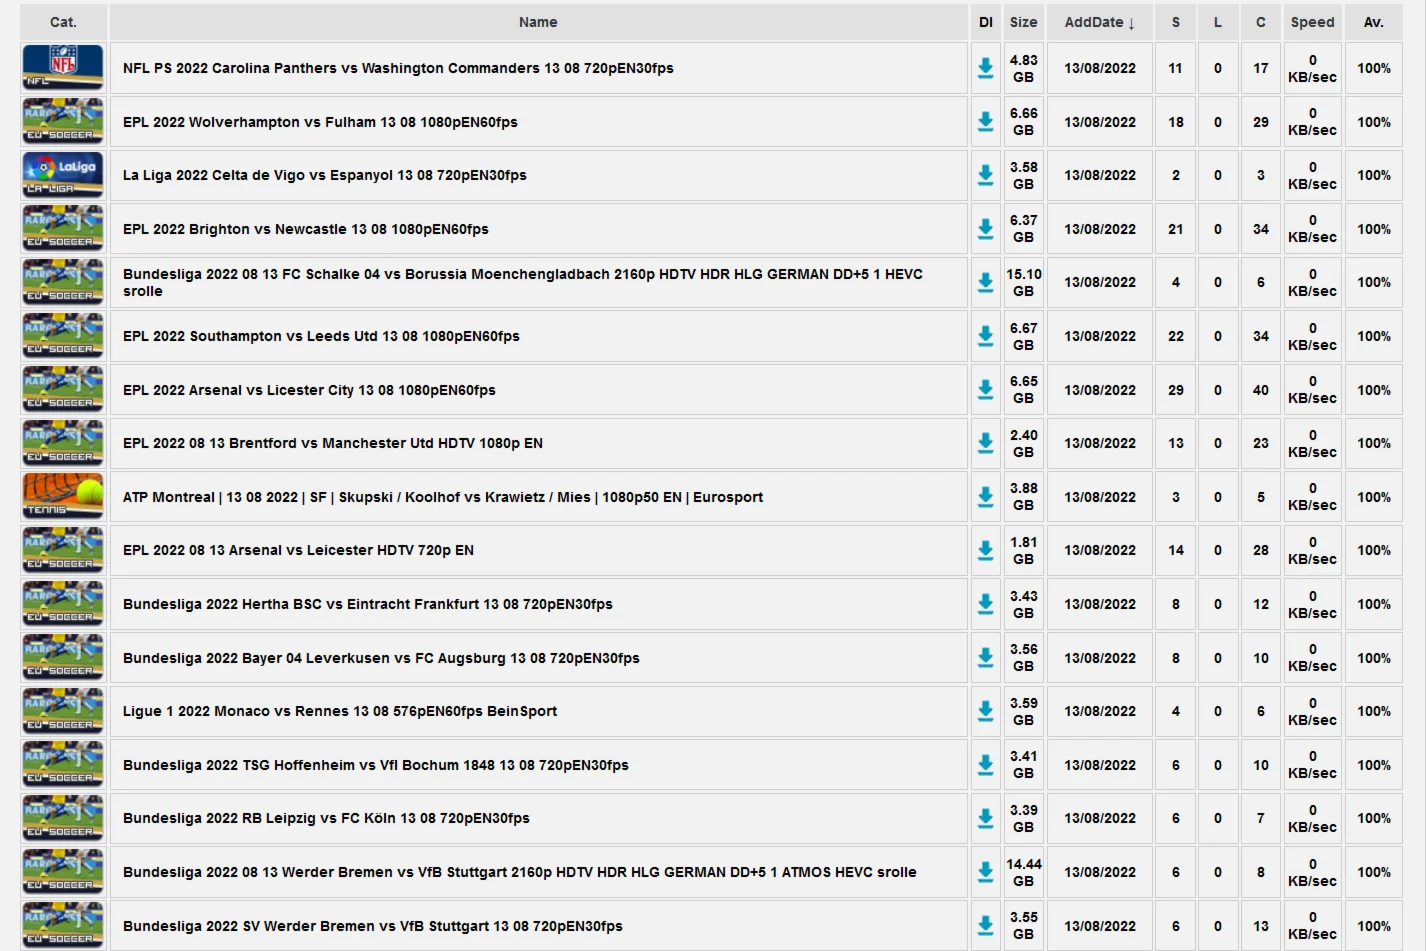Download the Leverkusen vs FC Augsburg torrent

[985, 658]
